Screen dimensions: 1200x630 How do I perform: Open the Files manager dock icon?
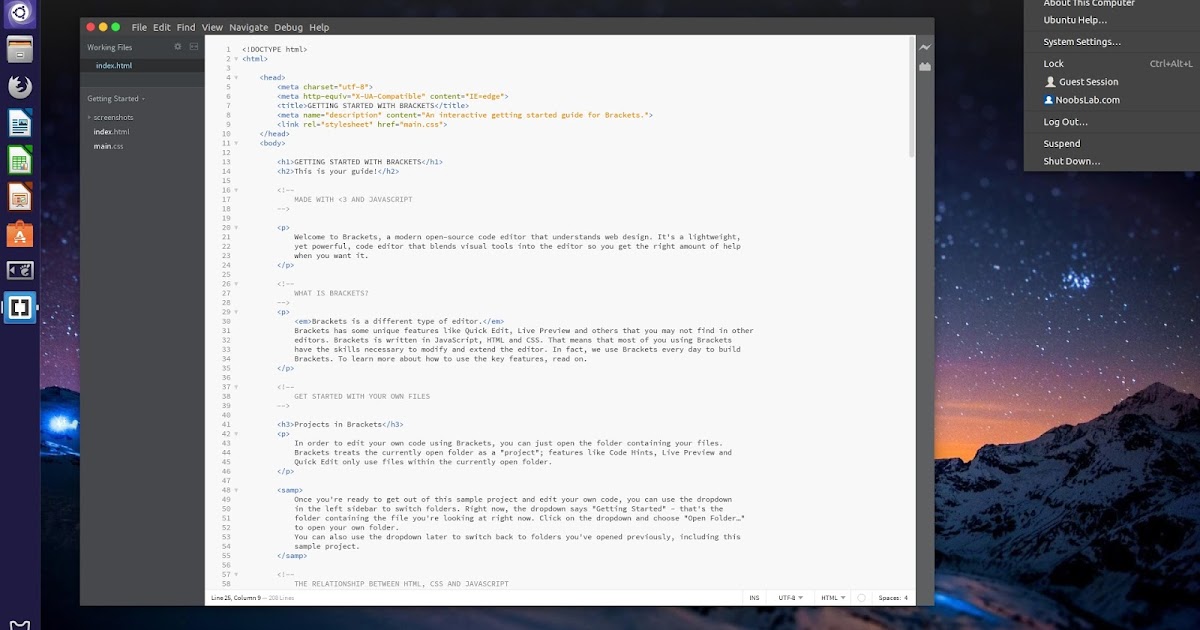[x=20, y=49]
